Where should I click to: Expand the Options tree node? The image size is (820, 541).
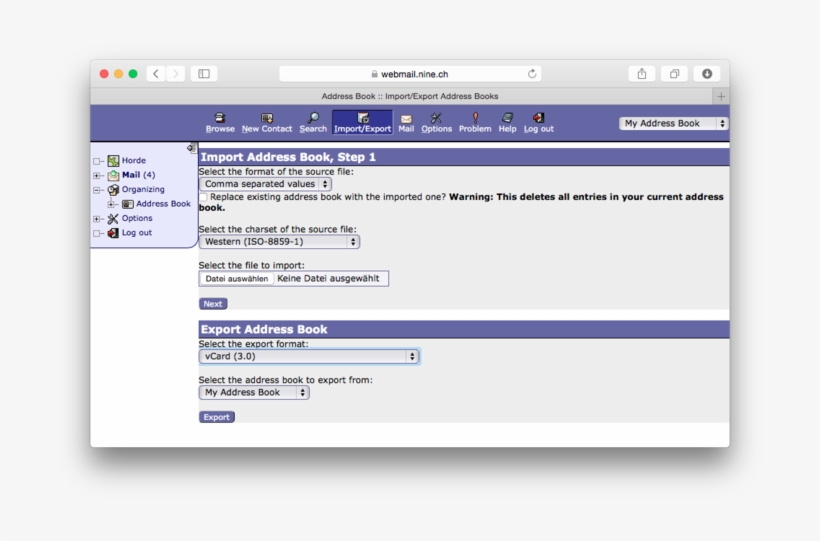(x=97, y=219)
